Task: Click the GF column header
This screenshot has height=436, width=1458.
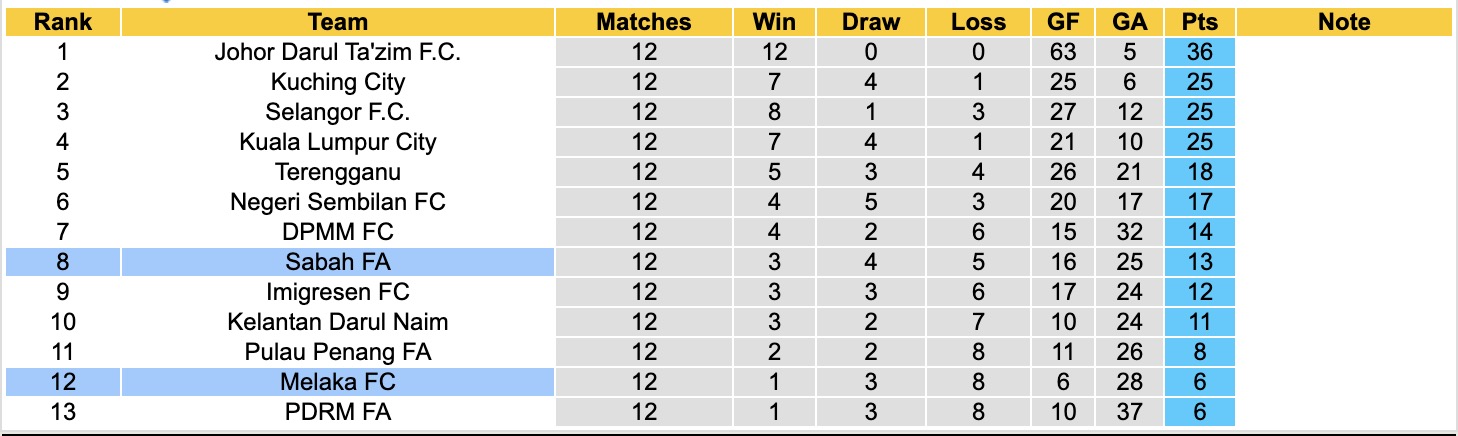Action: 1062,22
